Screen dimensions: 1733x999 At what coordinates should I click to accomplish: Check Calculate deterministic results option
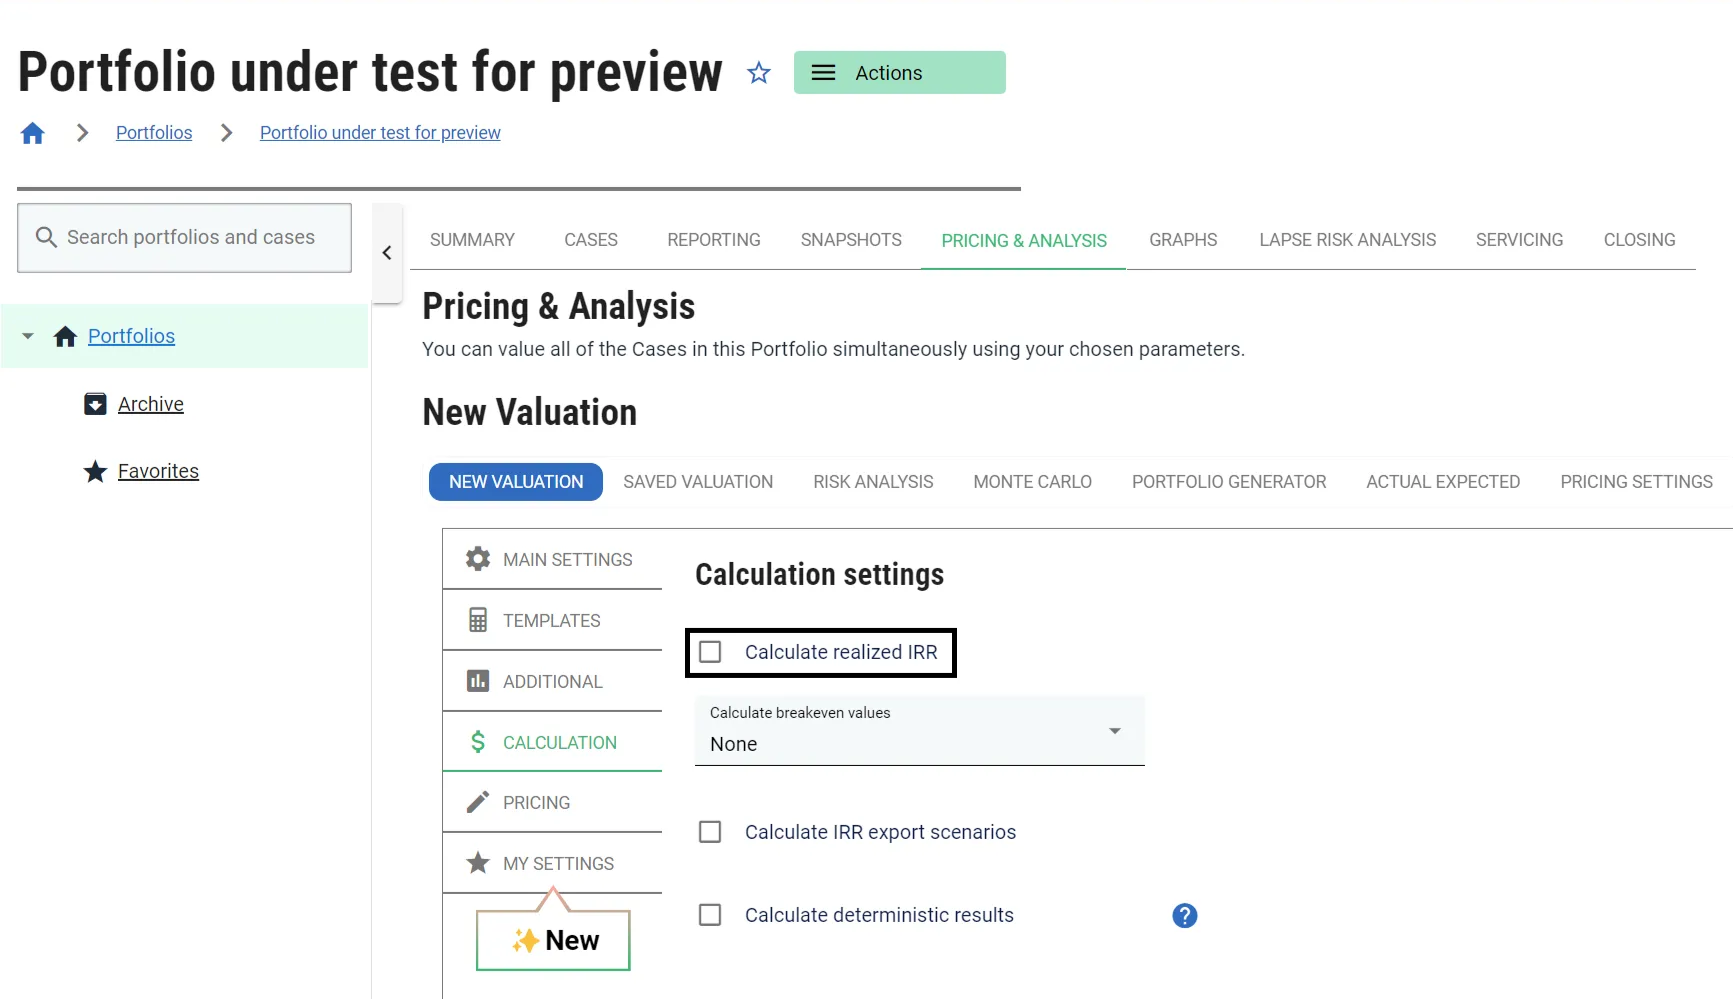pos(710,915)
